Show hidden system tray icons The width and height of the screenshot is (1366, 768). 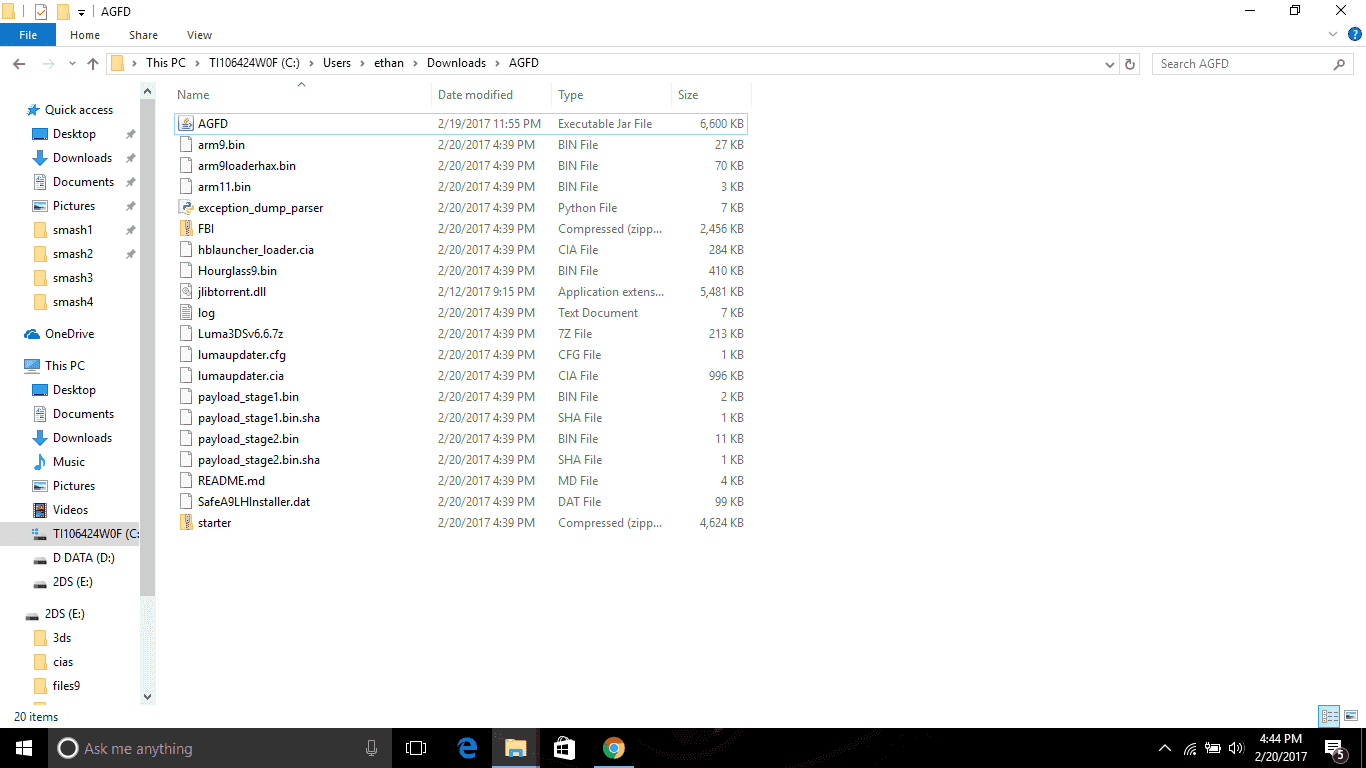[1164, 748]
